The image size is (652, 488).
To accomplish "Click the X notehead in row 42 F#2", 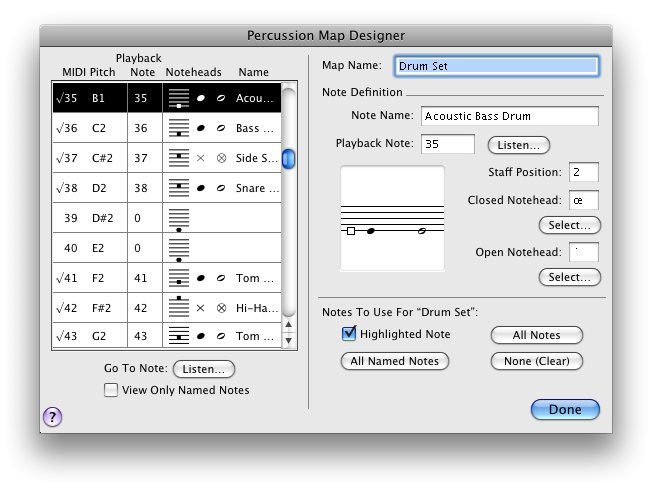I will pyautogui.click(x=200, y=308).
